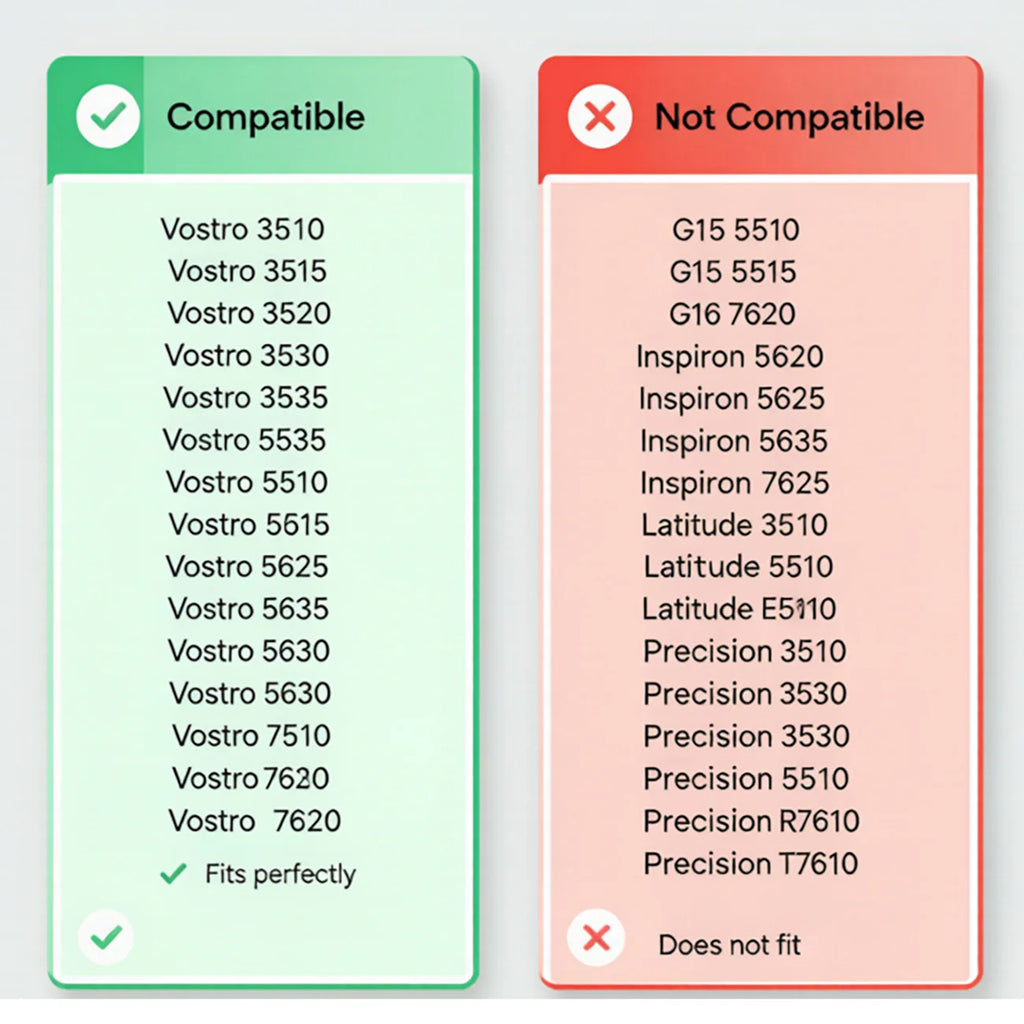Click the small checkmark next to Fits perfectly
Viewport: 1024px width, 1024px height.
[x=173, y=873]
